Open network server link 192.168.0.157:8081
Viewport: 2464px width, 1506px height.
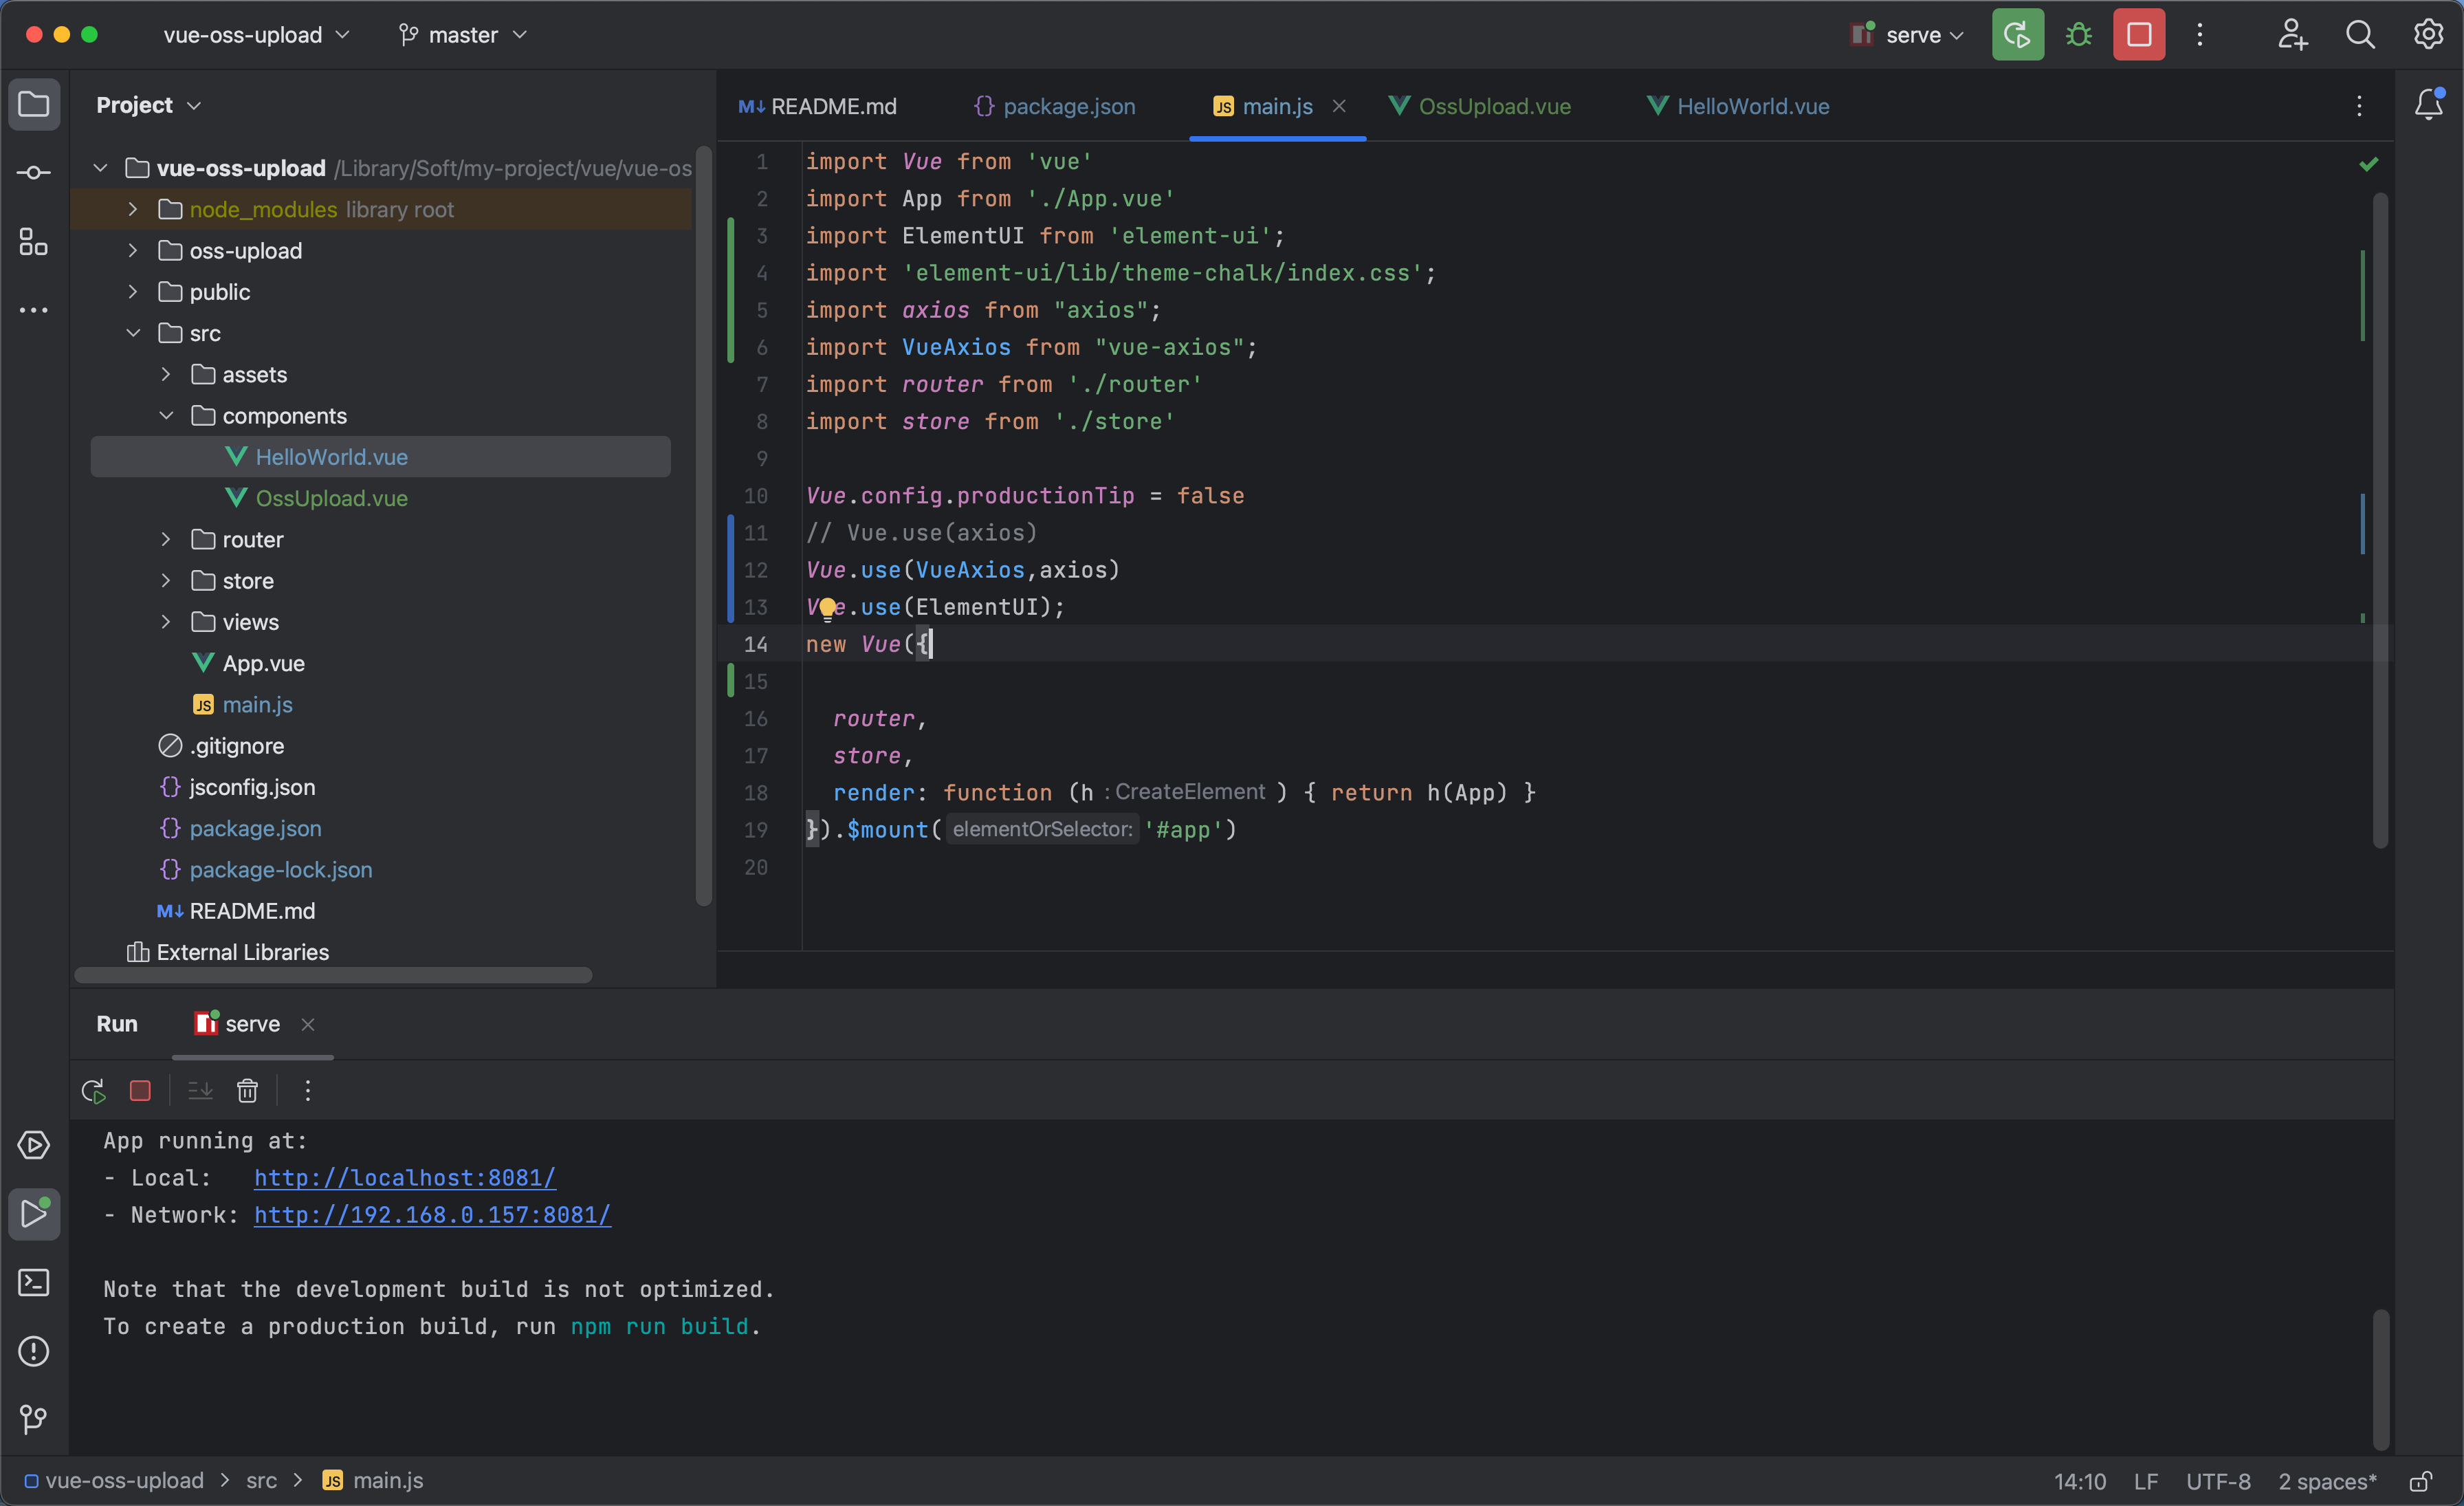[433, 1214]
